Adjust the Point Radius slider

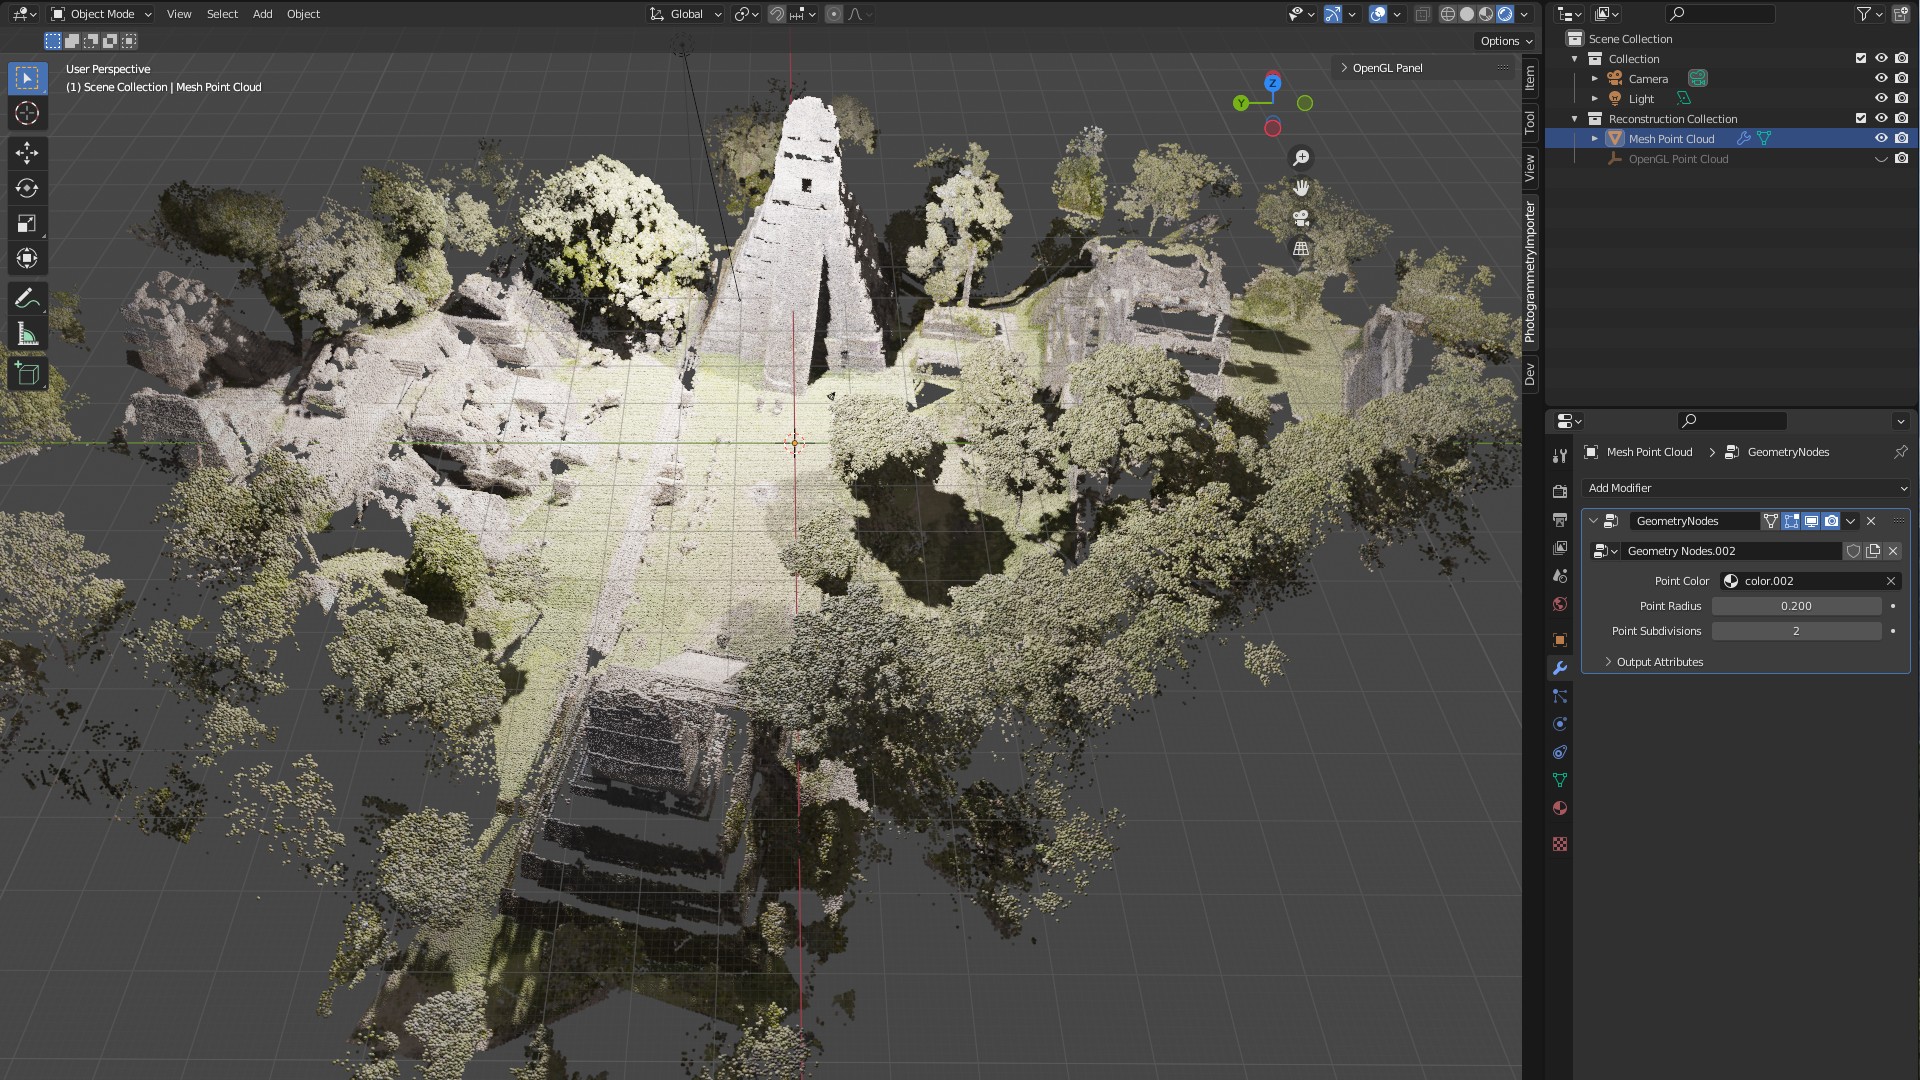pyautogui.click(x=1796, y=606)
